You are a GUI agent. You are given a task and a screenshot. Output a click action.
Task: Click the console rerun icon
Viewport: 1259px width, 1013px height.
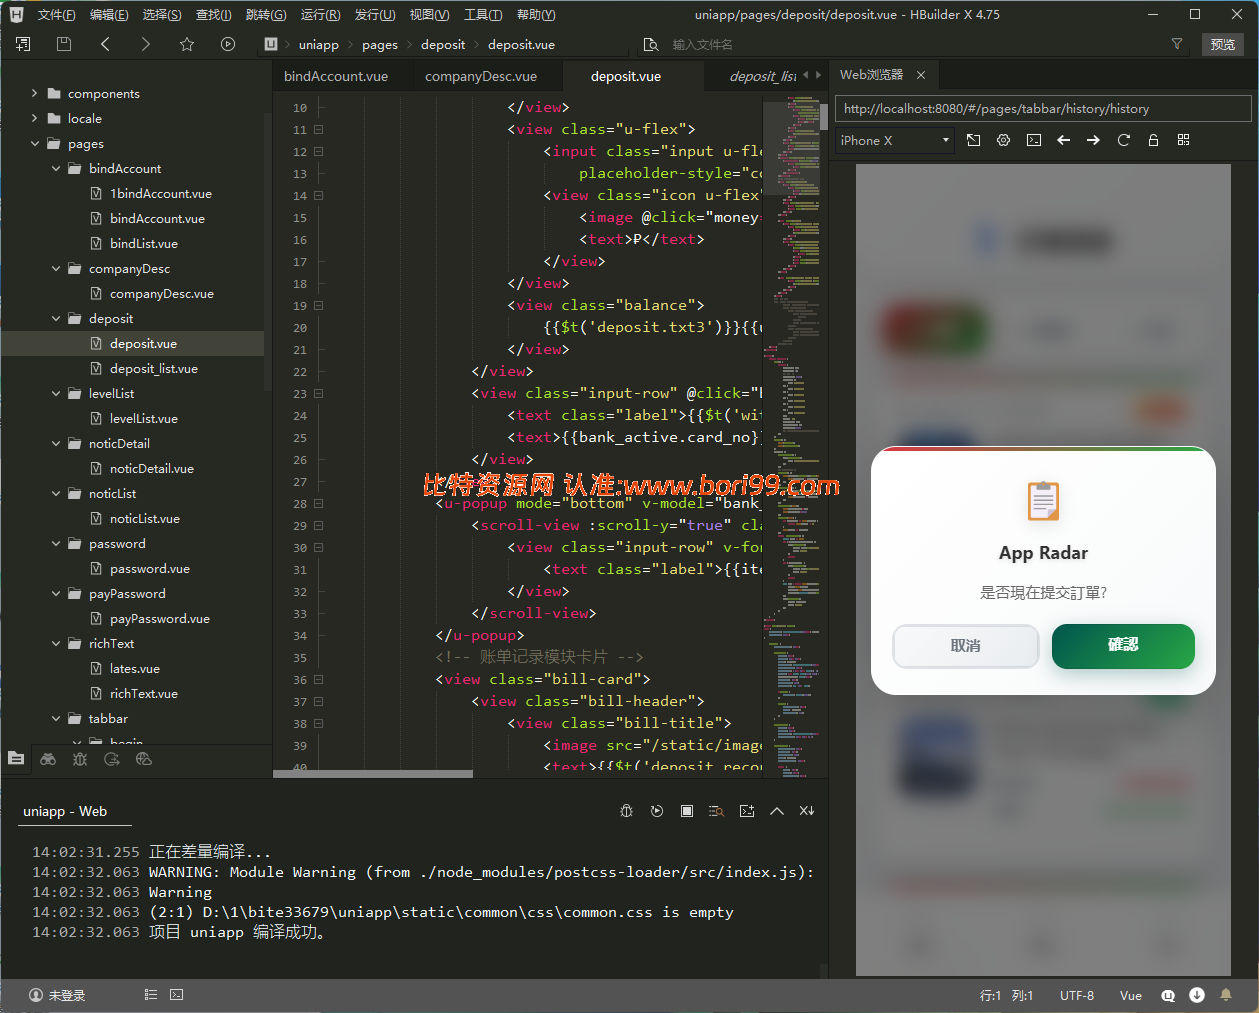(657, 811)
